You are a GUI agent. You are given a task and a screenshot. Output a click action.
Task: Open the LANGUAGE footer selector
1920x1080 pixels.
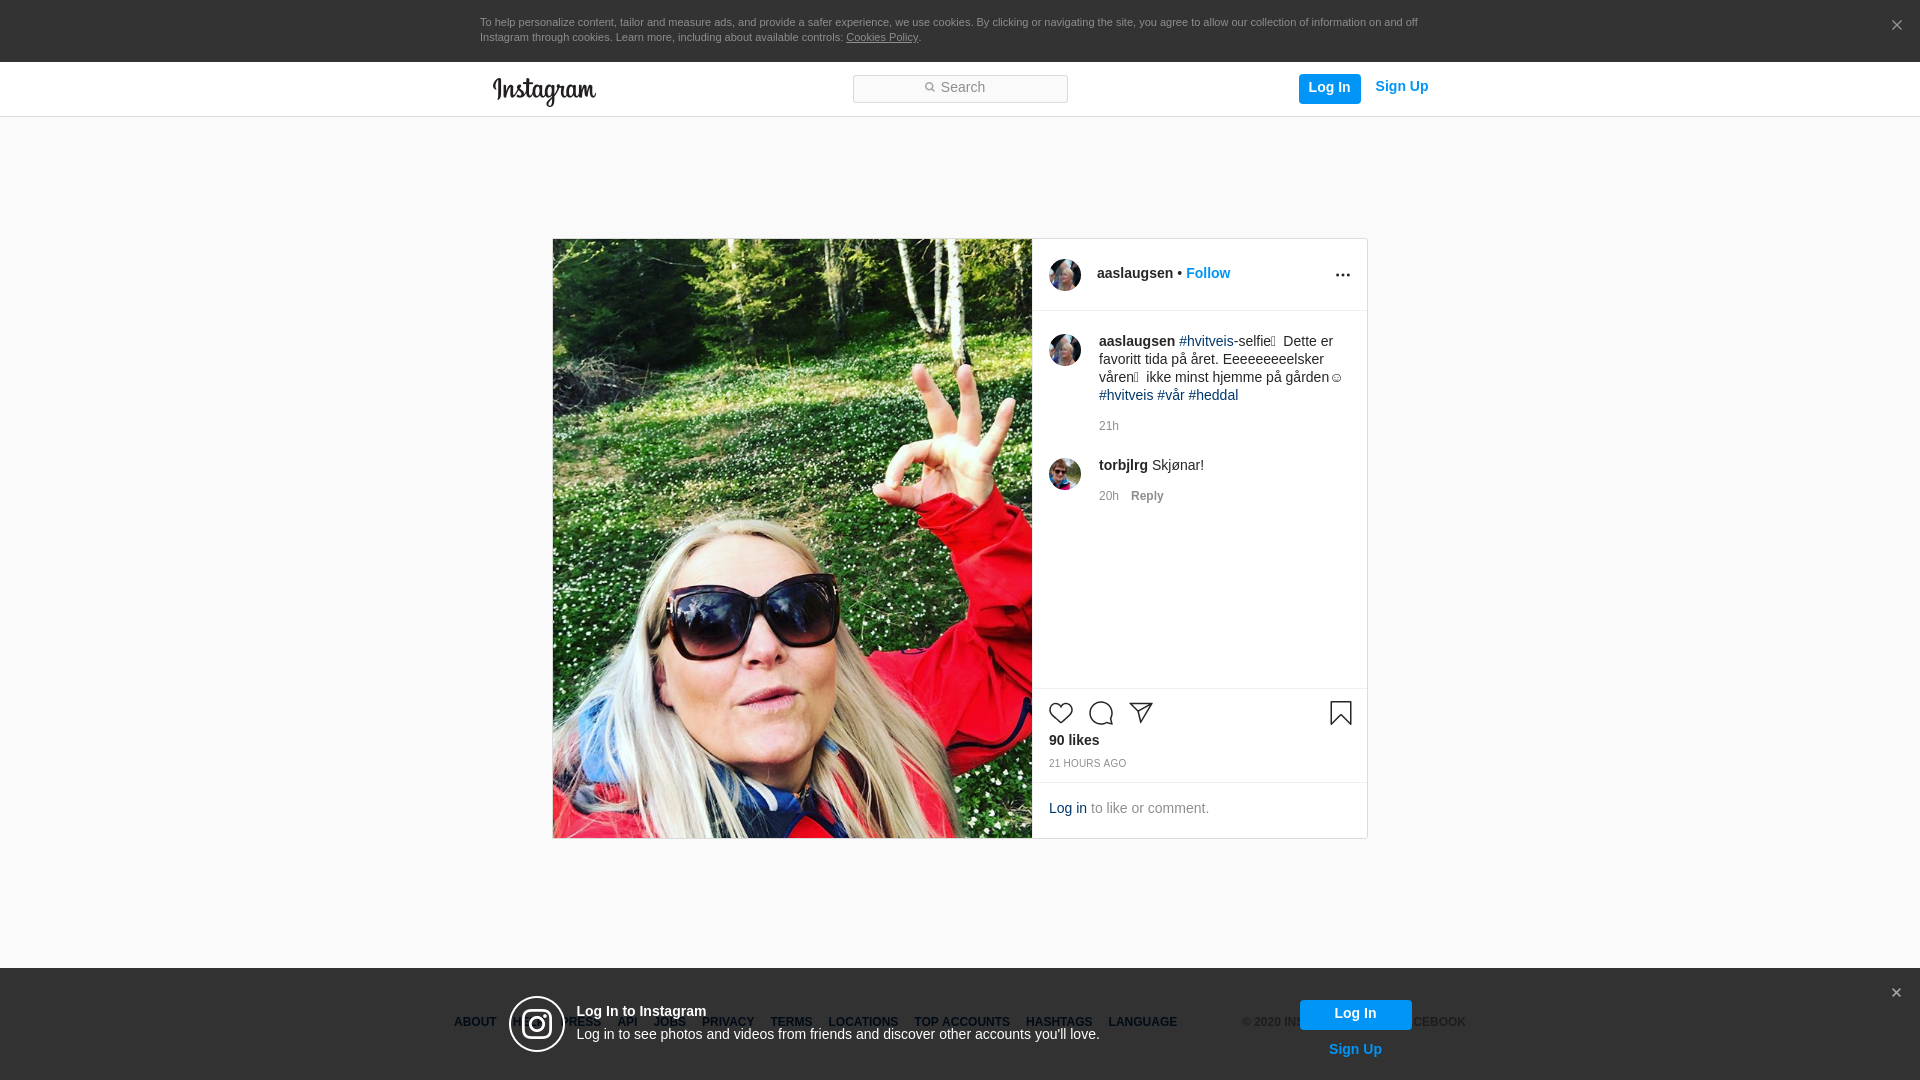tap(1142, 1022)
